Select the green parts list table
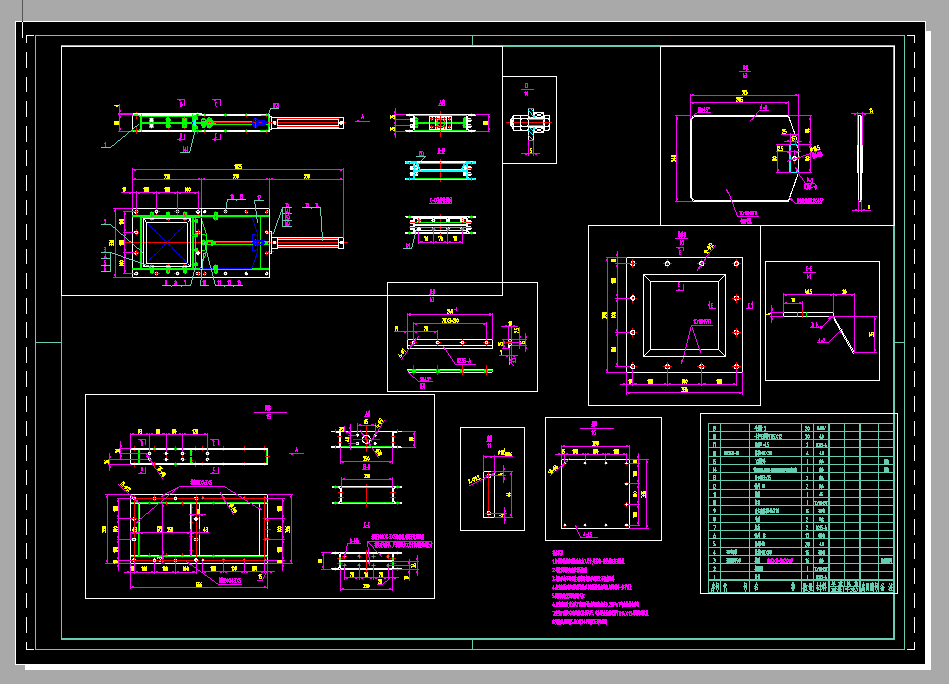Image resolution: width=949 pixels, height=684 pixels. click(x=801, y=508)
